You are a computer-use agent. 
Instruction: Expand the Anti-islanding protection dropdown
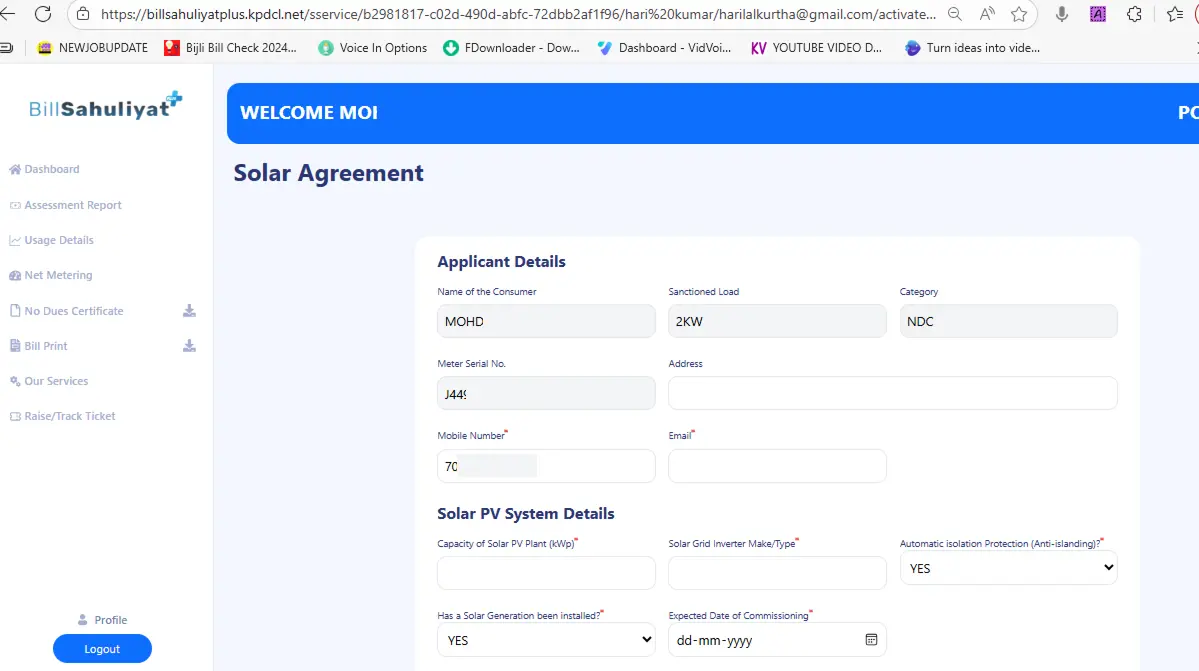(1008, 568)
